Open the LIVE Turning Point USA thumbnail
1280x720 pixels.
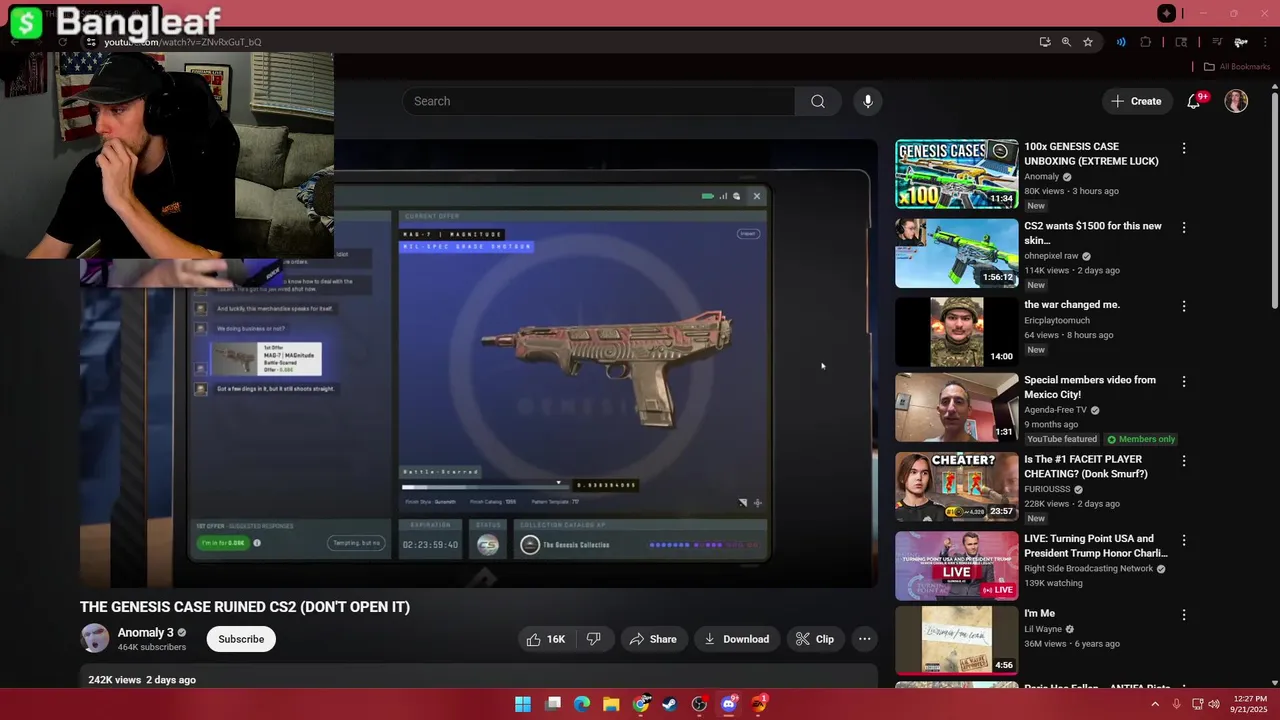coord(956,566)
